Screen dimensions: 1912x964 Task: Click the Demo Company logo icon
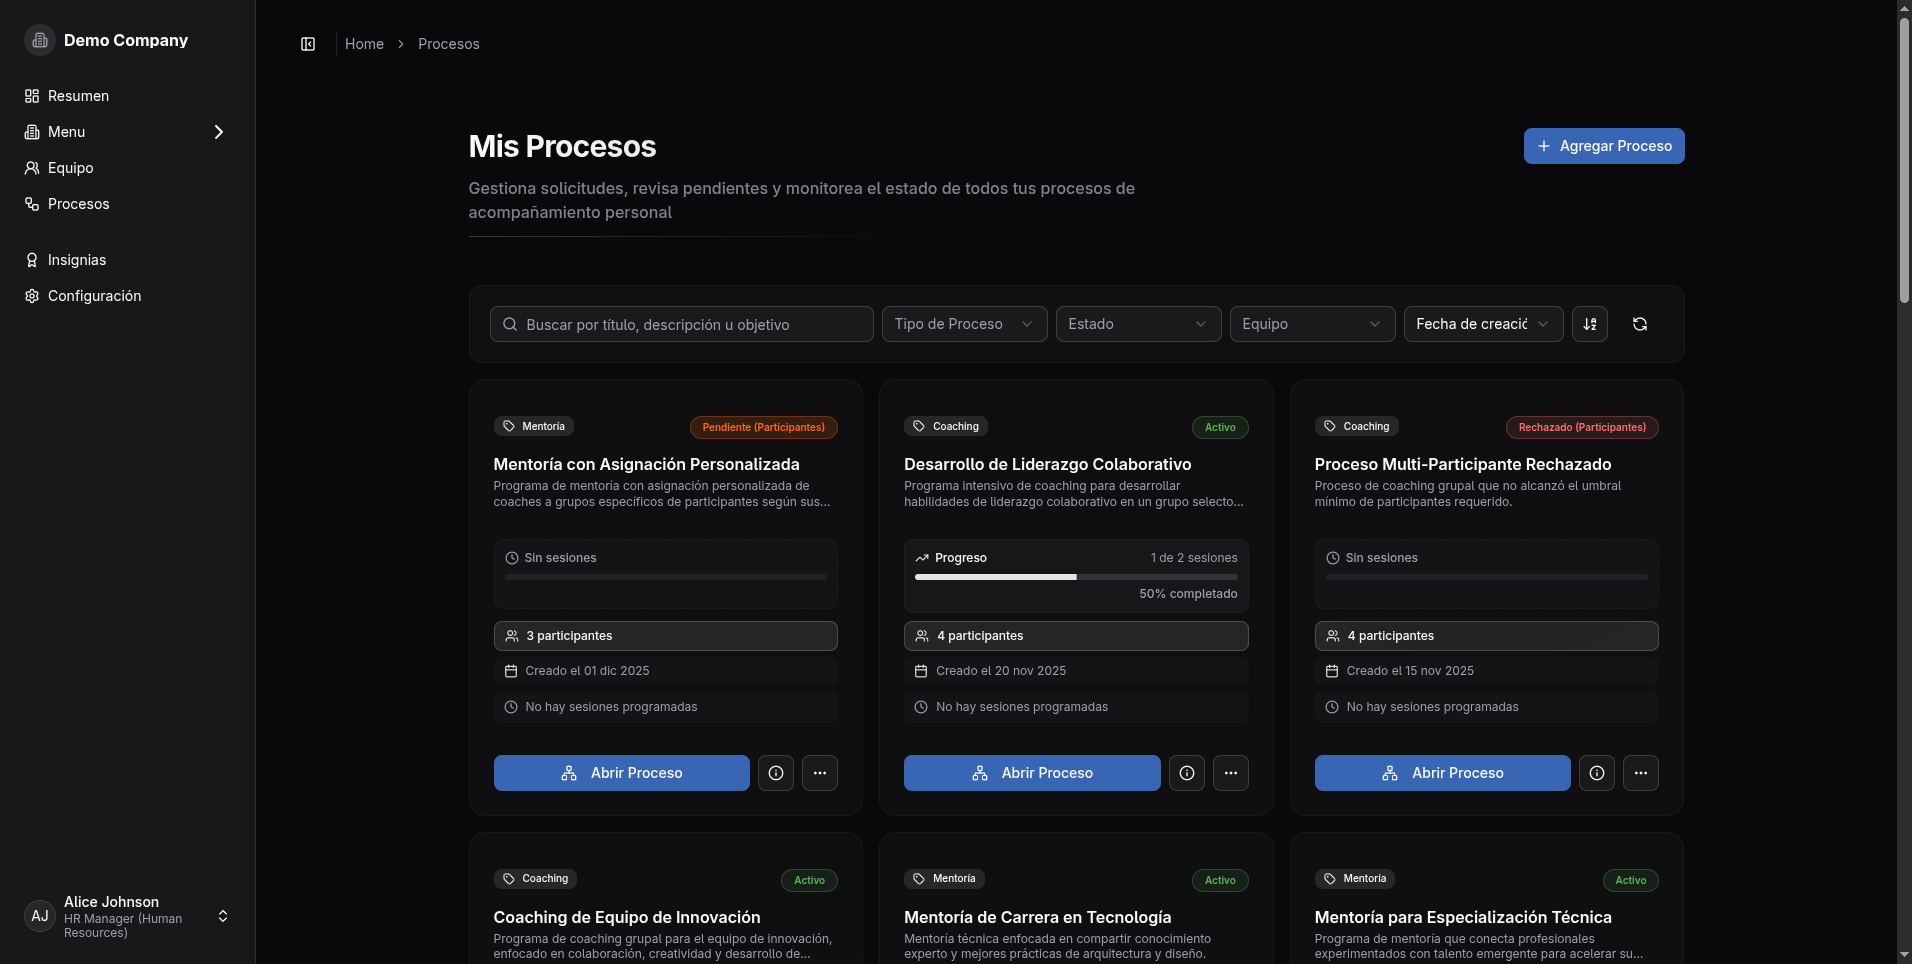coord(40,40)
